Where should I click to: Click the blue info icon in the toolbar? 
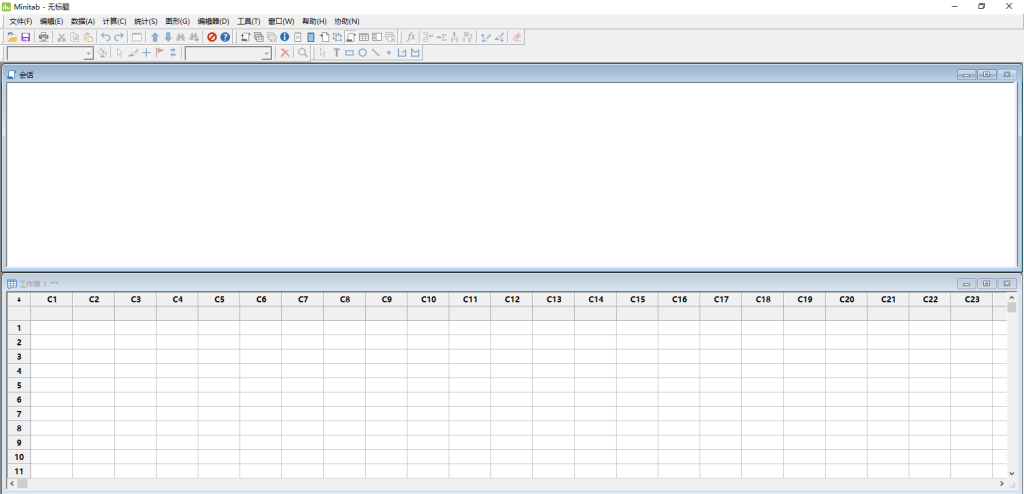[x=285, y=37]
